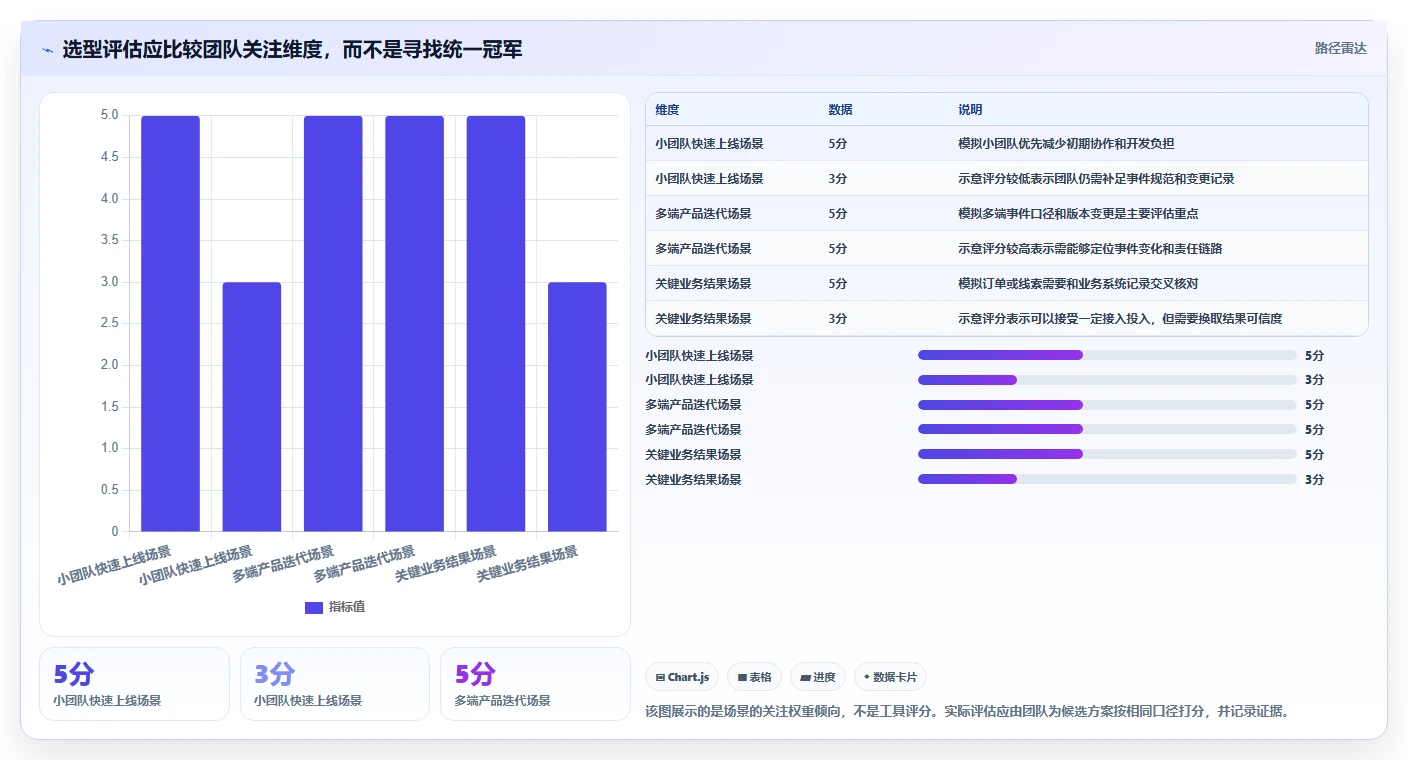1408x760 pixels.
Task: Select the 表格 tag
Action: [x=755, y=677]
